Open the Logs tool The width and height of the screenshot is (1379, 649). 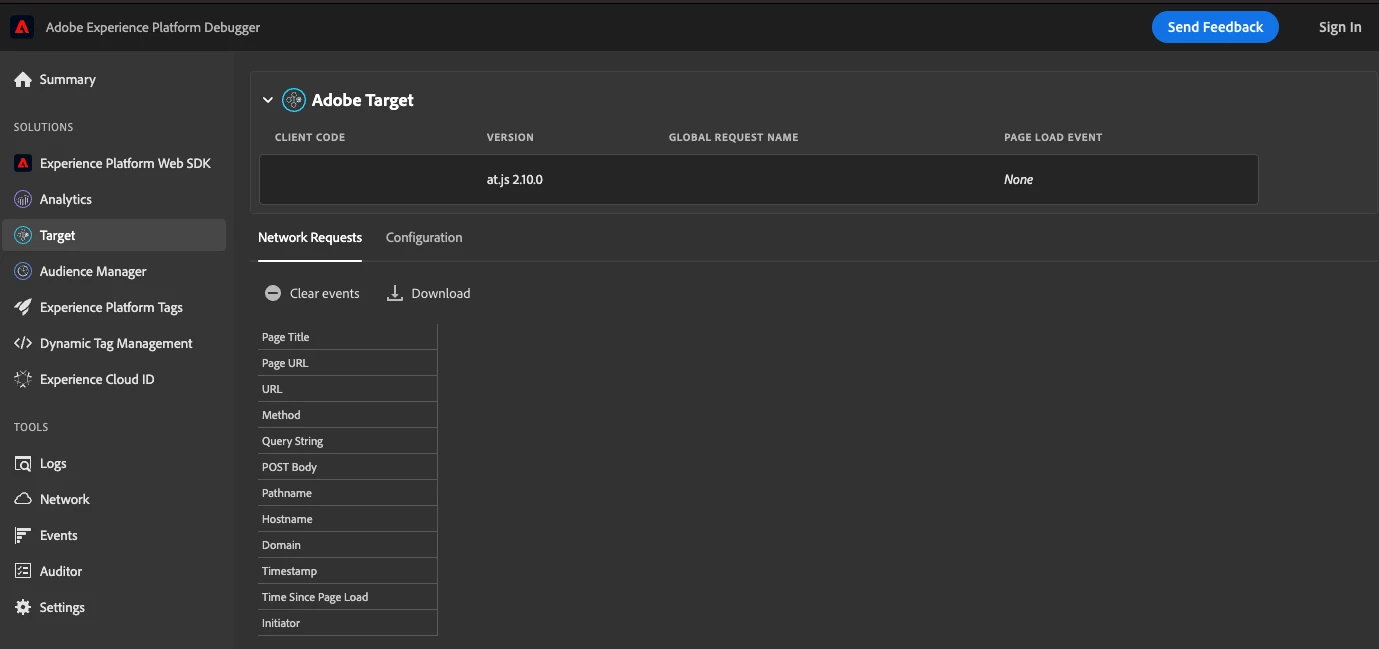pyautogui.click(x=114, y=464)
